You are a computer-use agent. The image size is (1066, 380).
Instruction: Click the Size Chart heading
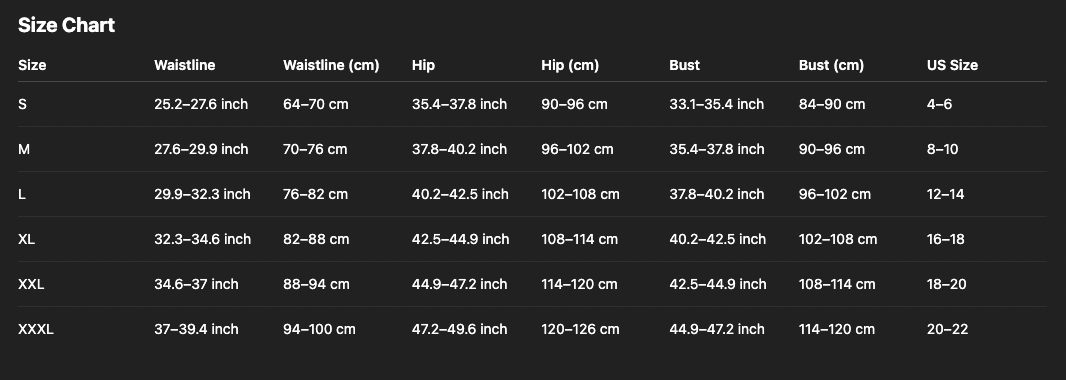tap(66, 25)
